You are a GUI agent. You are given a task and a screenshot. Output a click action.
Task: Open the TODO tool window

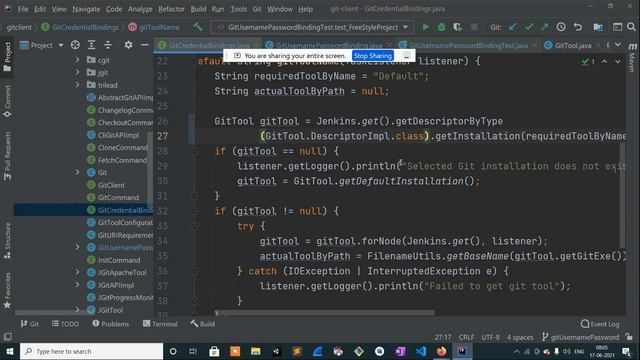tap(65, 324)
